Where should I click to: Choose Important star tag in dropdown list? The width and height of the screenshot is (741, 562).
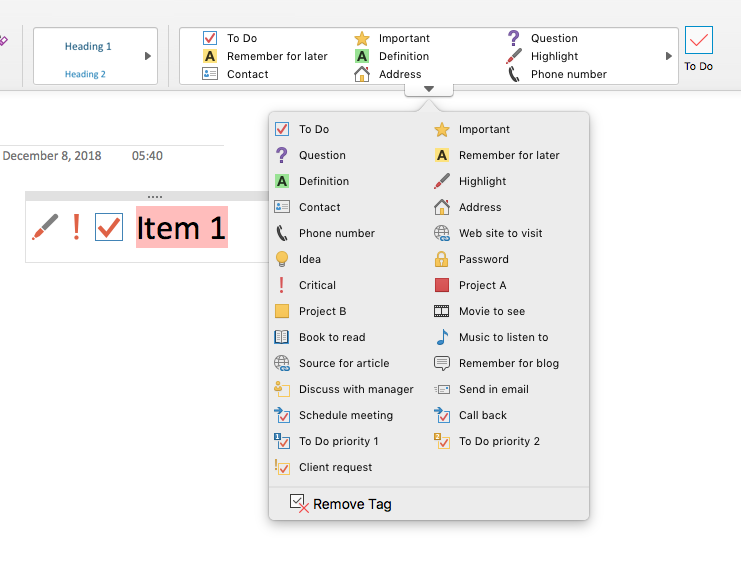(x=472, y=129)
